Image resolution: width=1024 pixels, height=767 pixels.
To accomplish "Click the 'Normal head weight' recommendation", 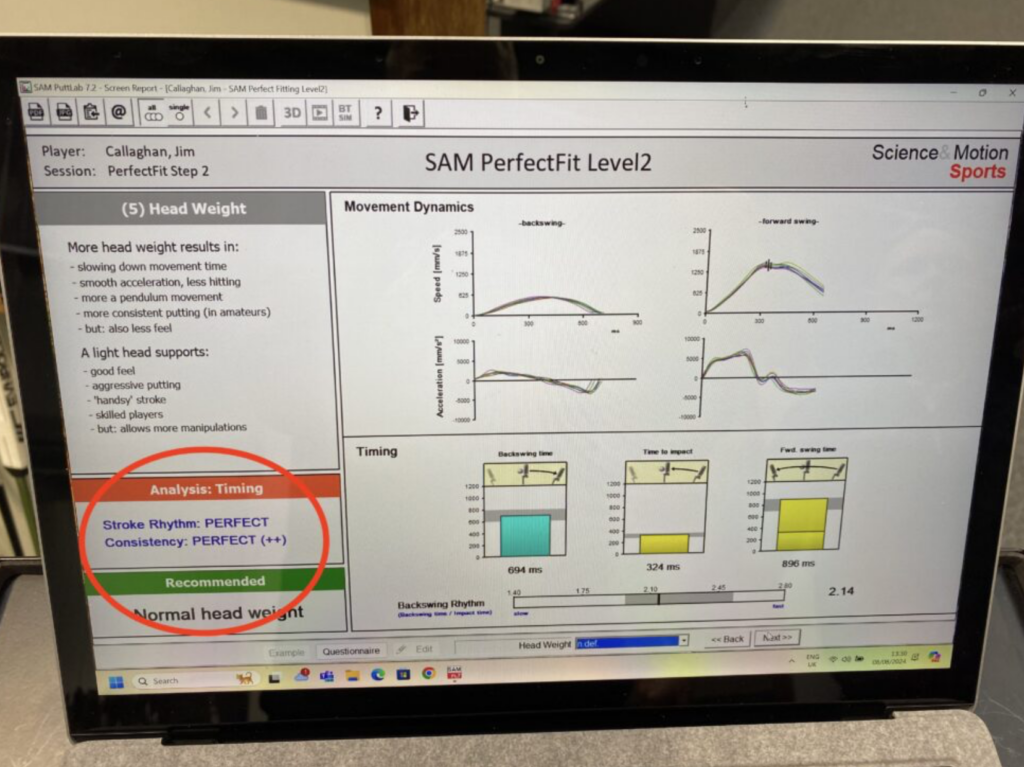I will click(x=218, y=613).
